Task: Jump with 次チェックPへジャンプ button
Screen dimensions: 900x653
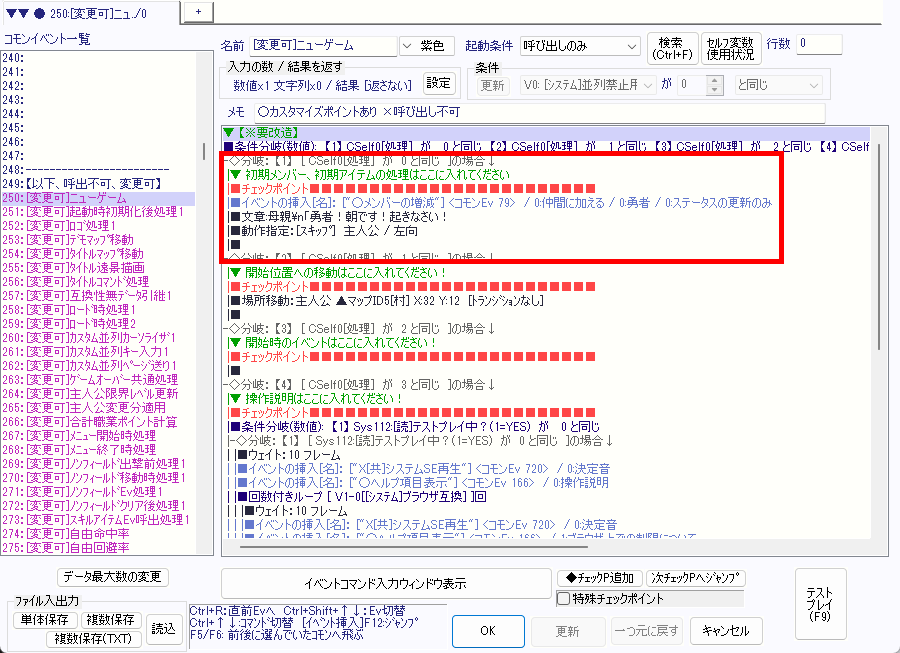Action: 697,578
